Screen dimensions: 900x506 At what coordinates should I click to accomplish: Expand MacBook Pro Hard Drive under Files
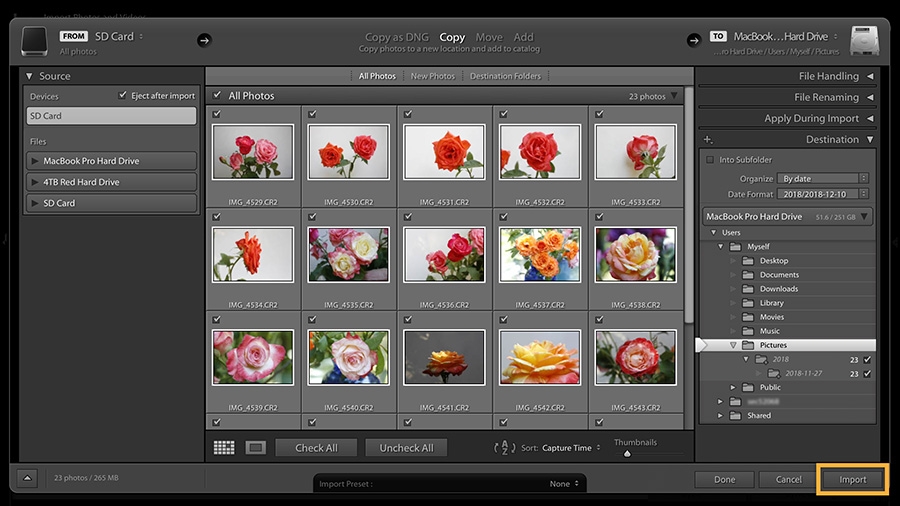(35, 161)
